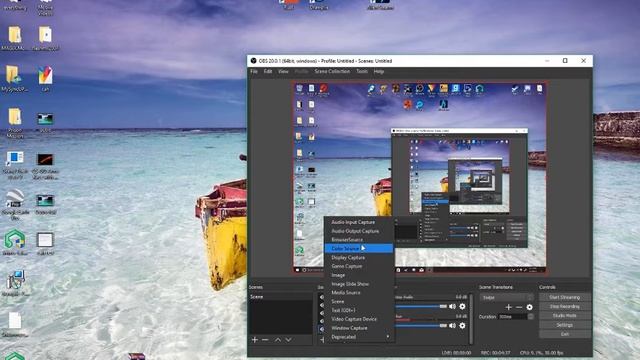640x360 pixels.
Task: Click the LIVE 00:00:00 status bar timer
Action: coord(456,353)
